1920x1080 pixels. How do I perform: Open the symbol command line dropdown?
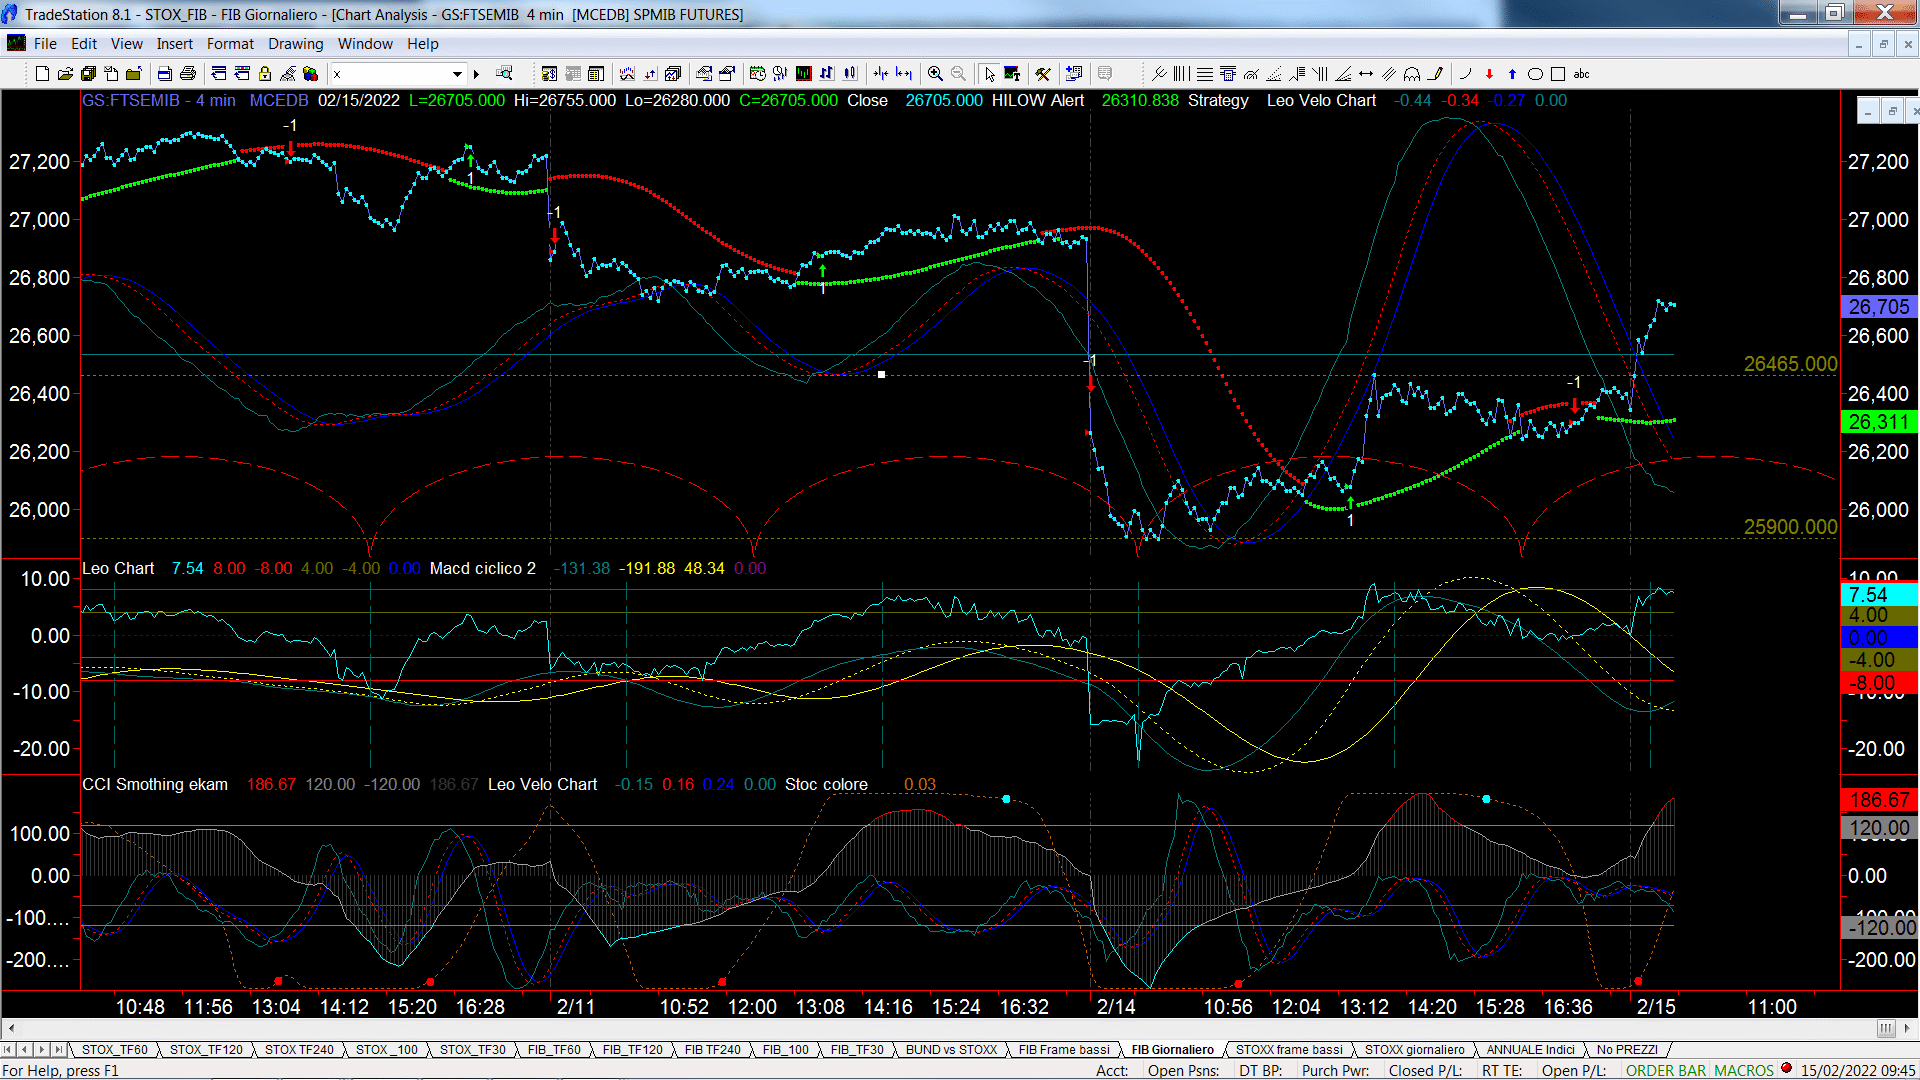(457, 74)
